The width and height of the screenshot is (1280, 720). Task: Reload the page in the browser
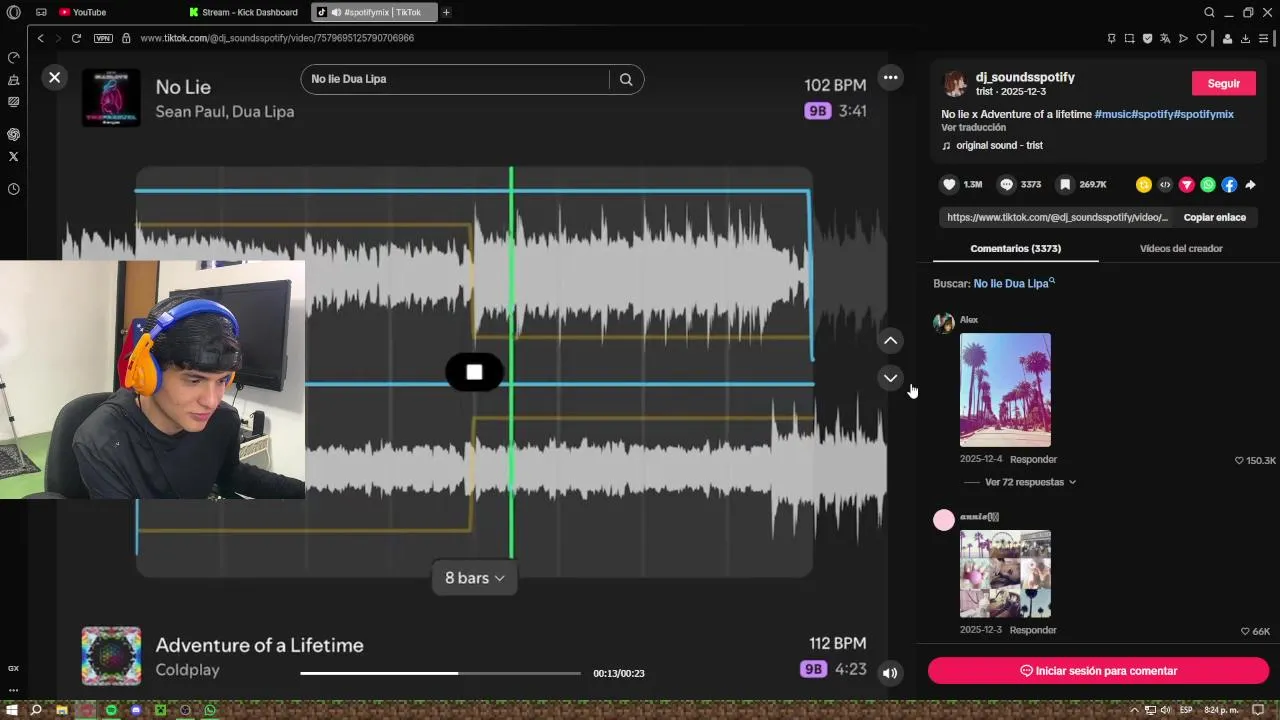(76, 38)
